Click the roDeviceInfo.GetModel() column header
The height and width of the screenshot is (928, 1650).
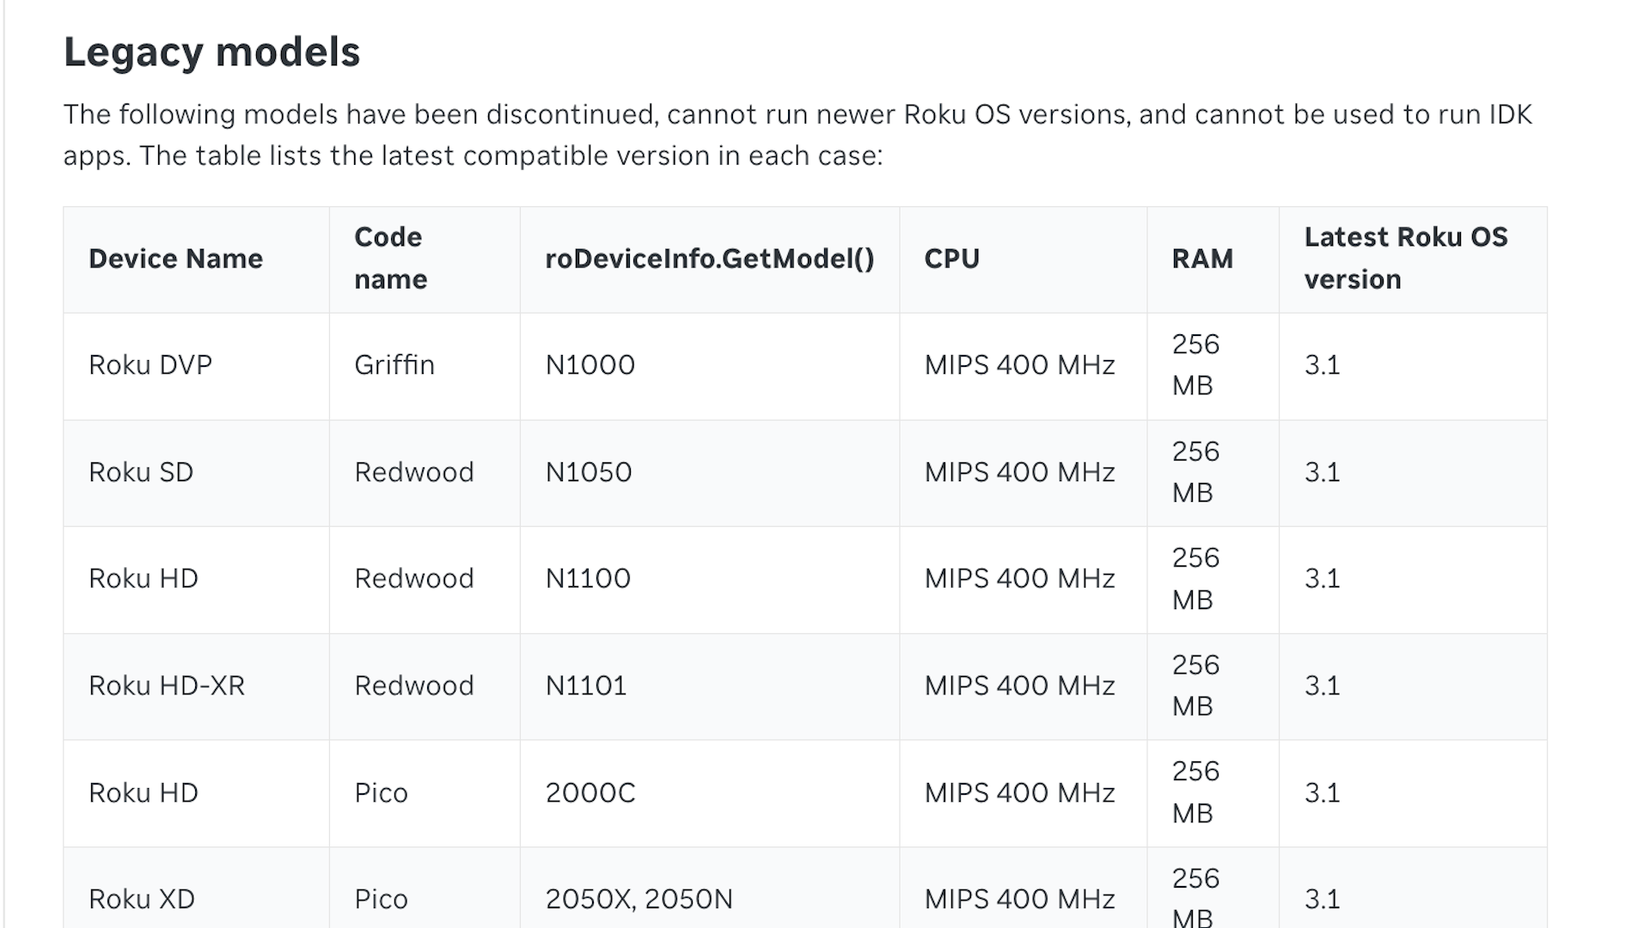coord(710,259)
